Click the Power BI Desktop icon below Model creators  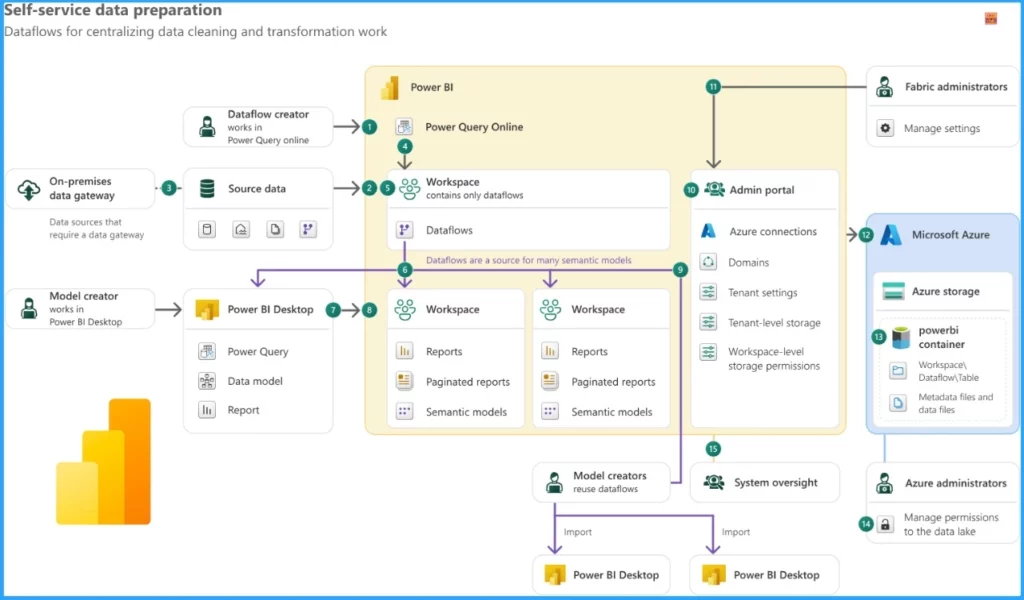tap(554, 575)
